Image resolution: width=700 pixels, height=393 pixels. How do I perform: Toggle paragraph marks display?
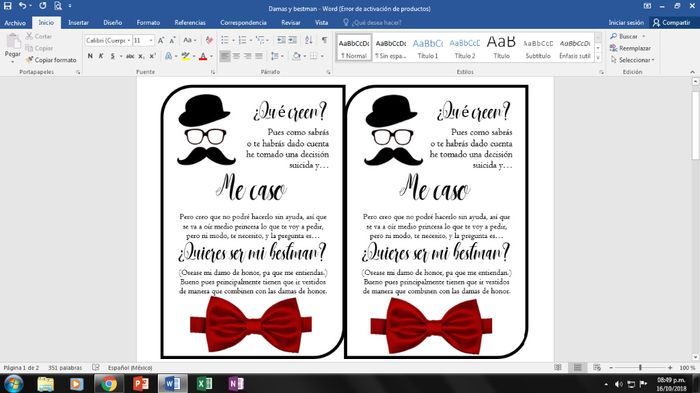[x=325, y=40]
